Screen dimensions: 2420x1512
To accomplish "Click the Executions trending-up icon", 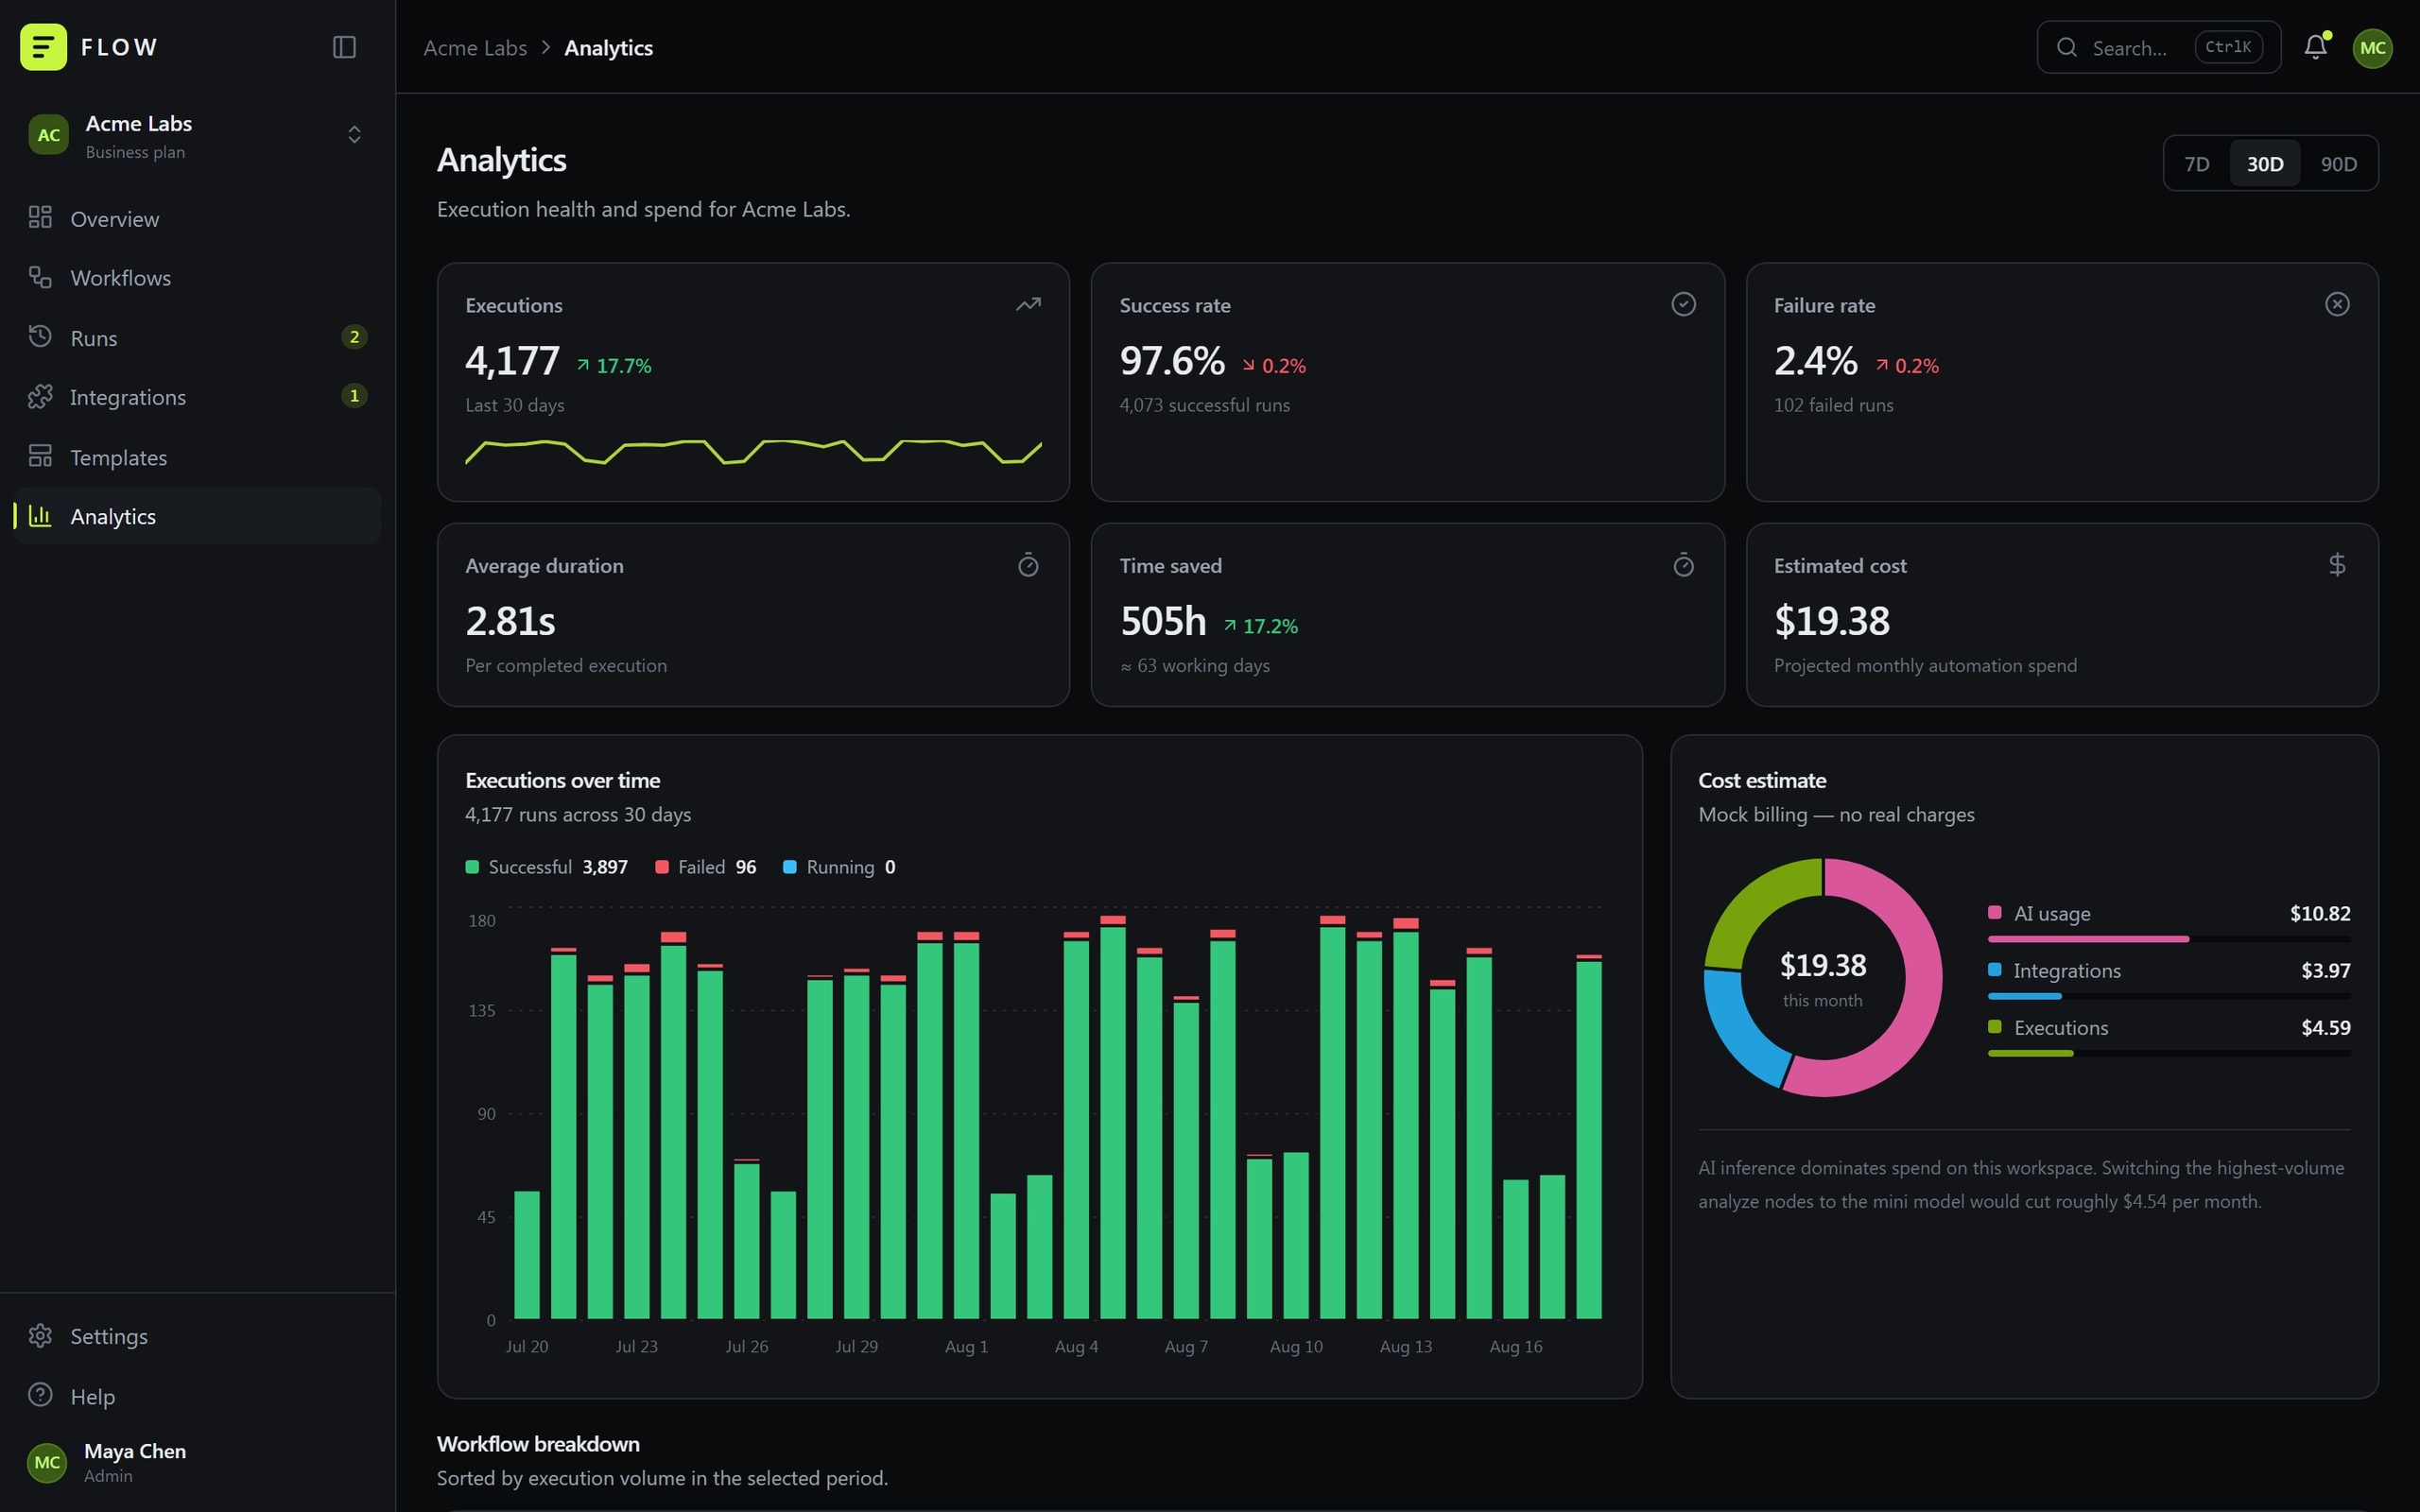I will tap(1028, 304).
